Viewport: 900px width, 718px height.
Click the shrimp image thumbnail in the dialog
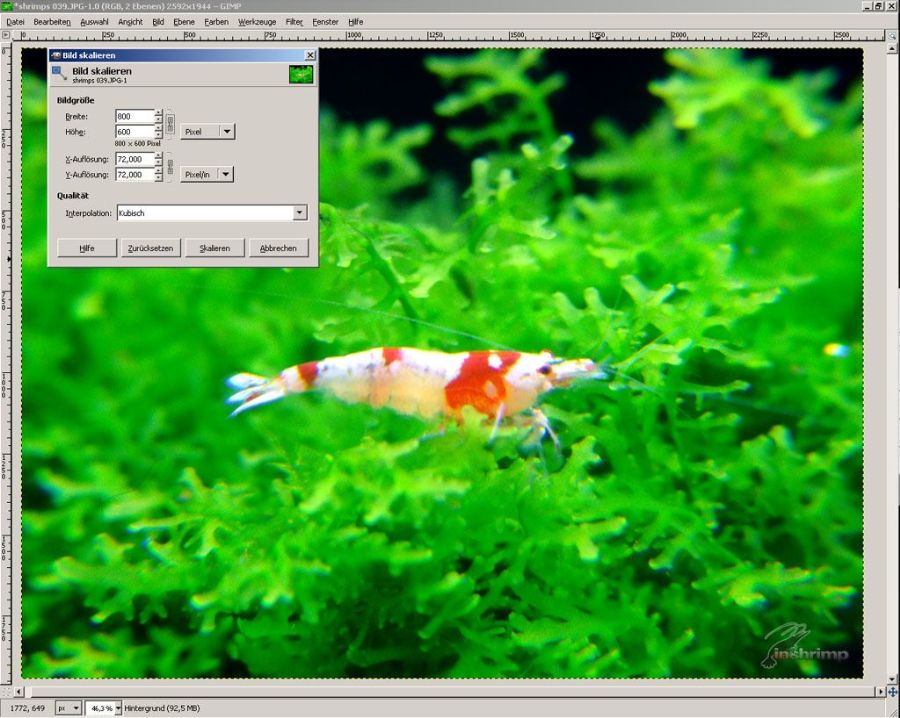tap(300, 74)
